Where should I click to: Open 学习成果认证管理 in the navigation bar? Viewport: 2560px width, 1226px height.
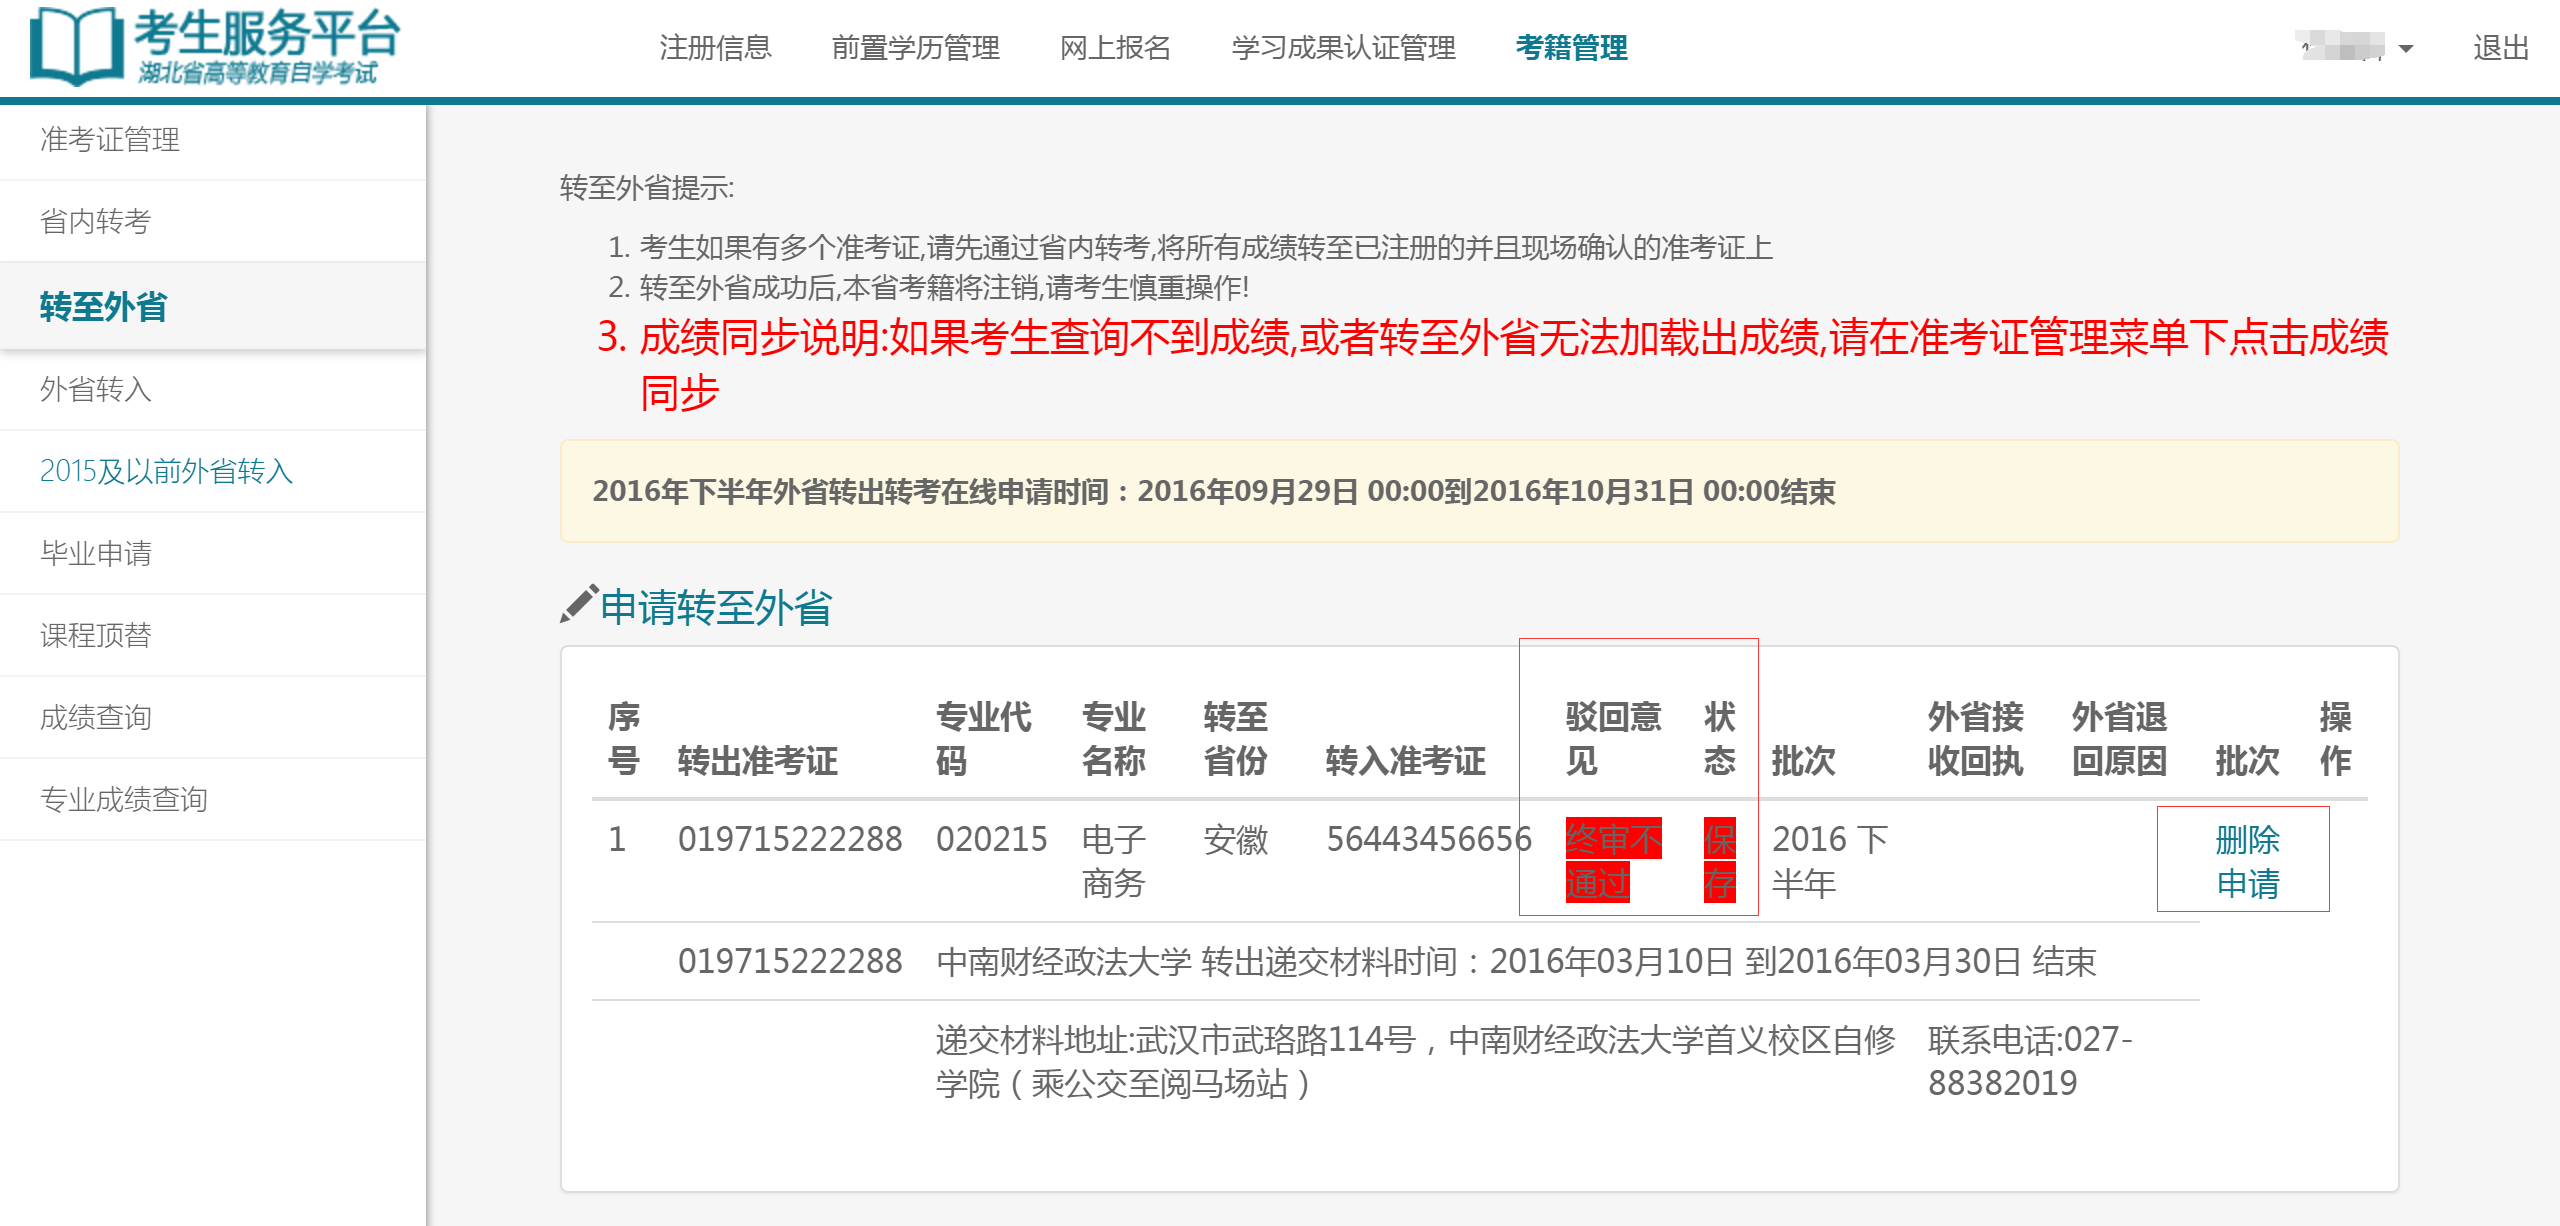click(x=1343, y=47)
